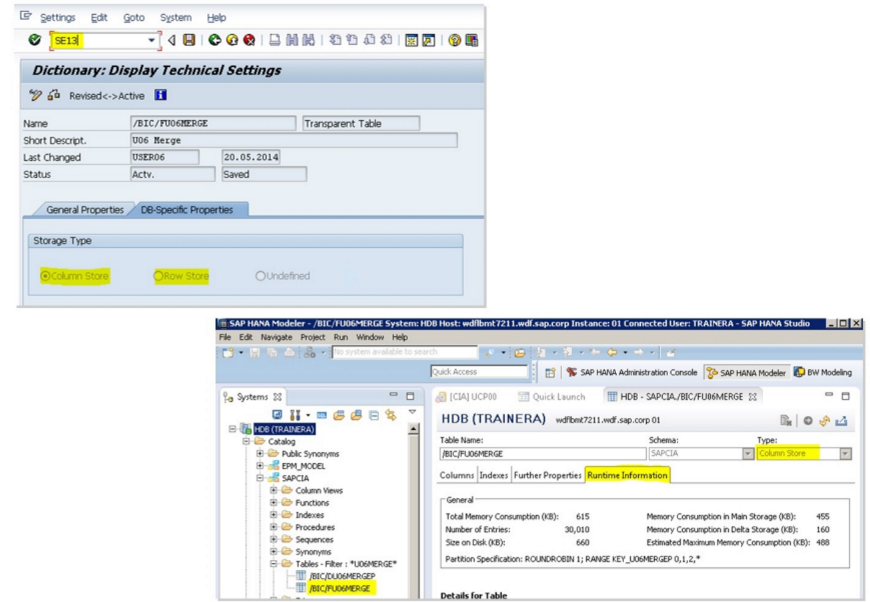
Task: Click the Table Name field /BIC/FU06MERGE
Action: 542,454
